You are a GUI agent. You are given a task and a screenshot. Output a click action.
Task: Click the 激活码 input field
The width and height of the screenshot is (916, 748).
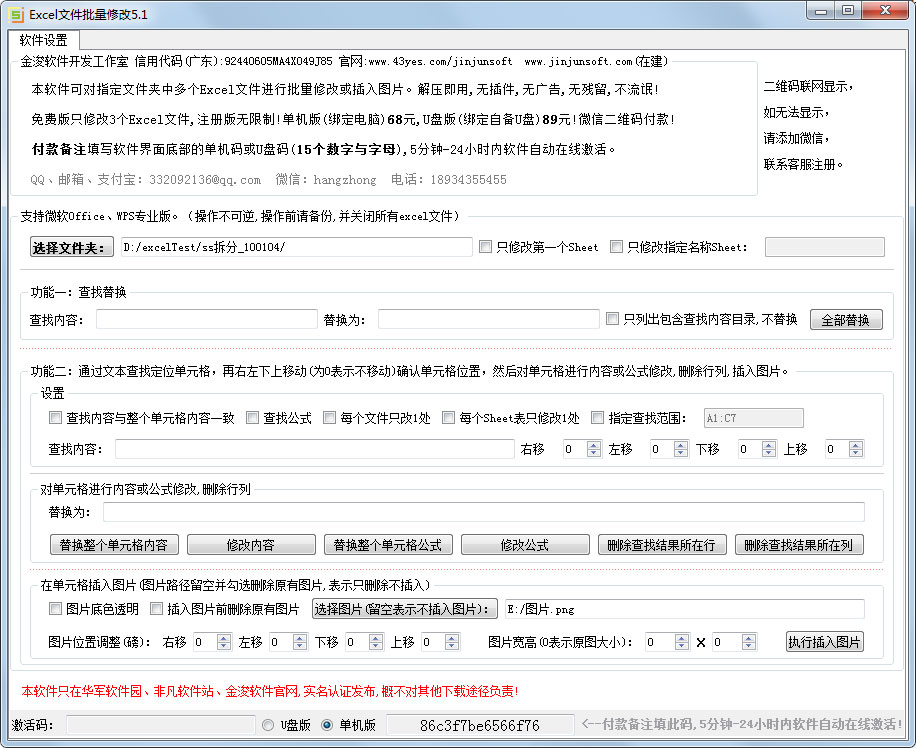pyautogui.click(x=160, y=726)
